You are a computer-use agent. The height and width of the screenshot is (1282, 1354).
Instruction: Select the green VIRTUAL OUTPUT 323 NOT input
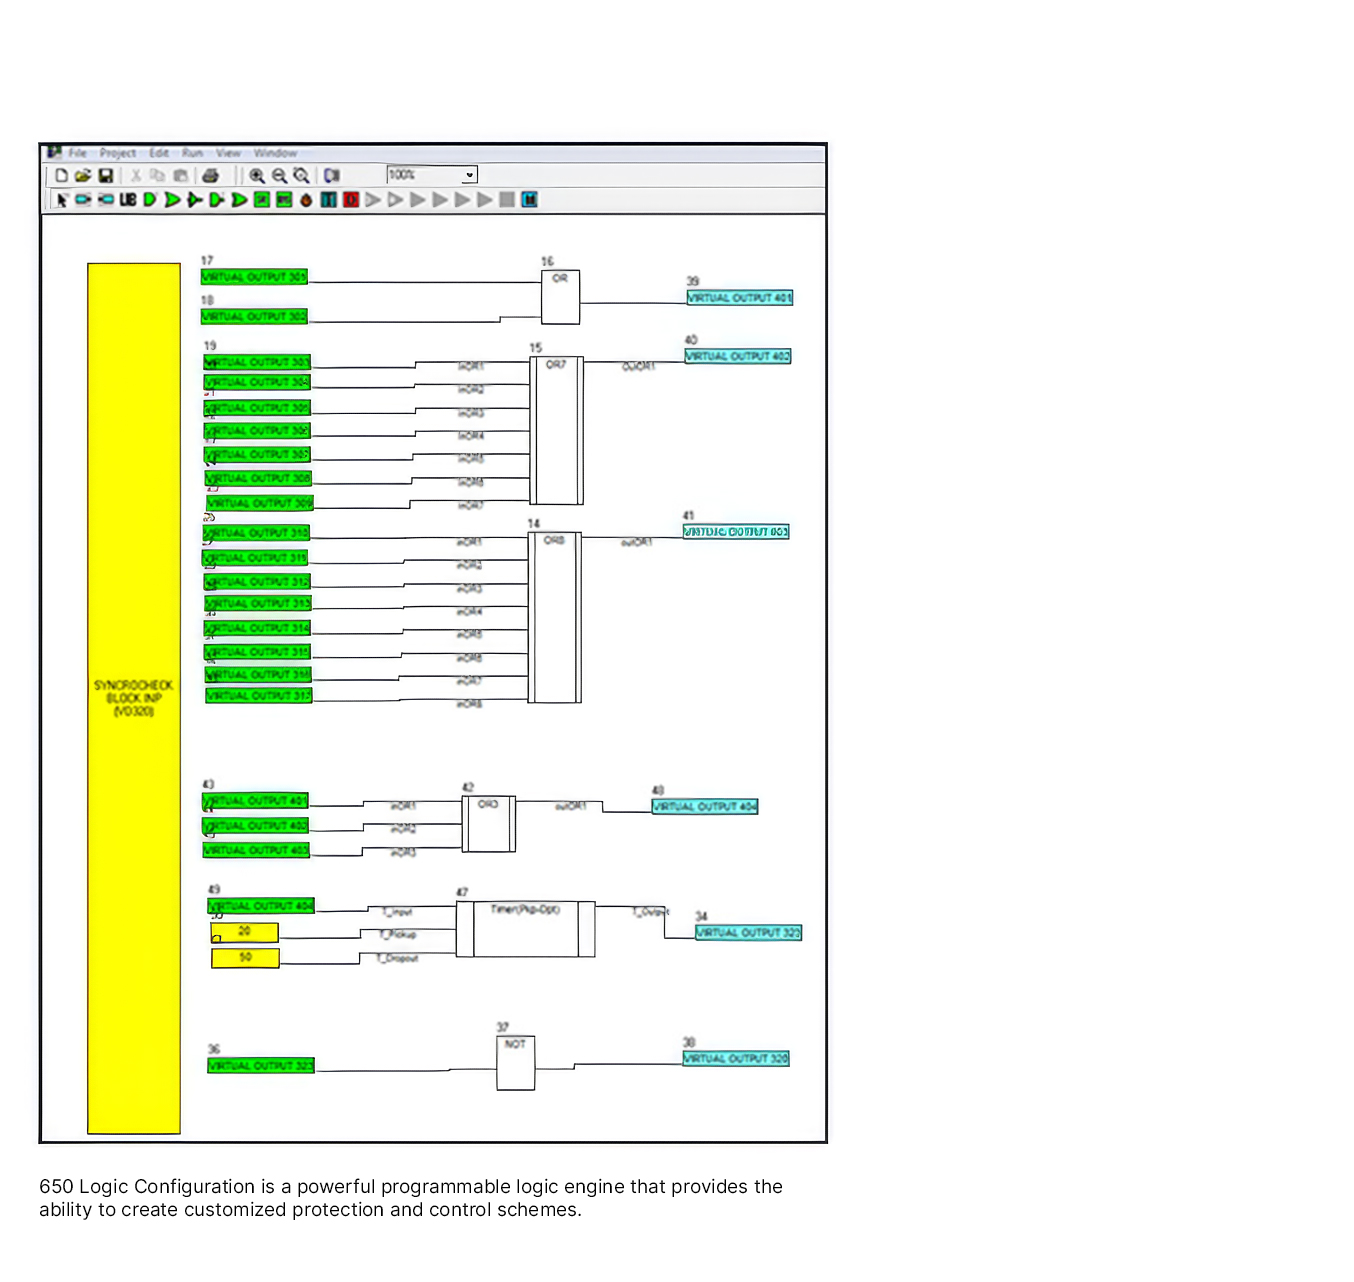click(x=261, y=1066)
